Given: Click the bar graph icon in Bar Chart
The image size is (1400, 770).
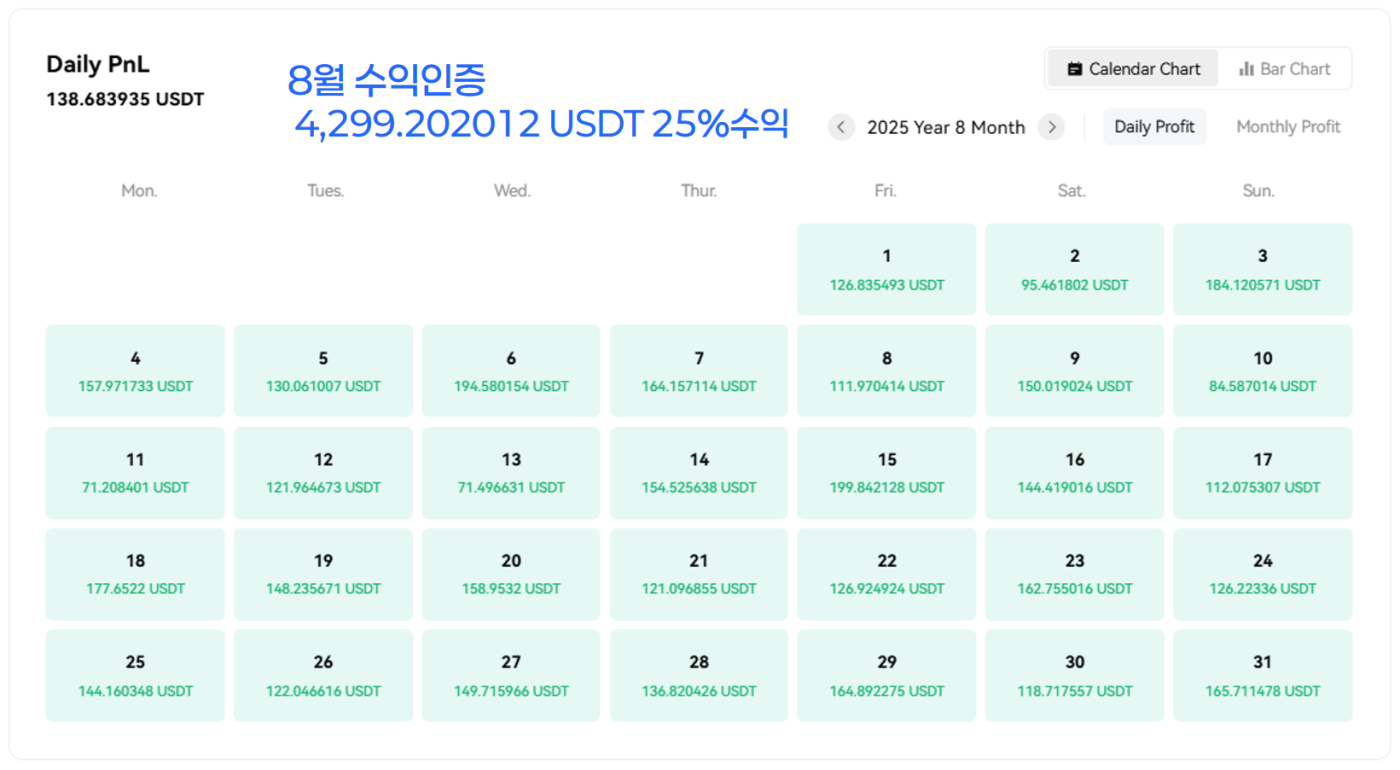Looking at the screenshot, I should click(x=1246, y=69).
